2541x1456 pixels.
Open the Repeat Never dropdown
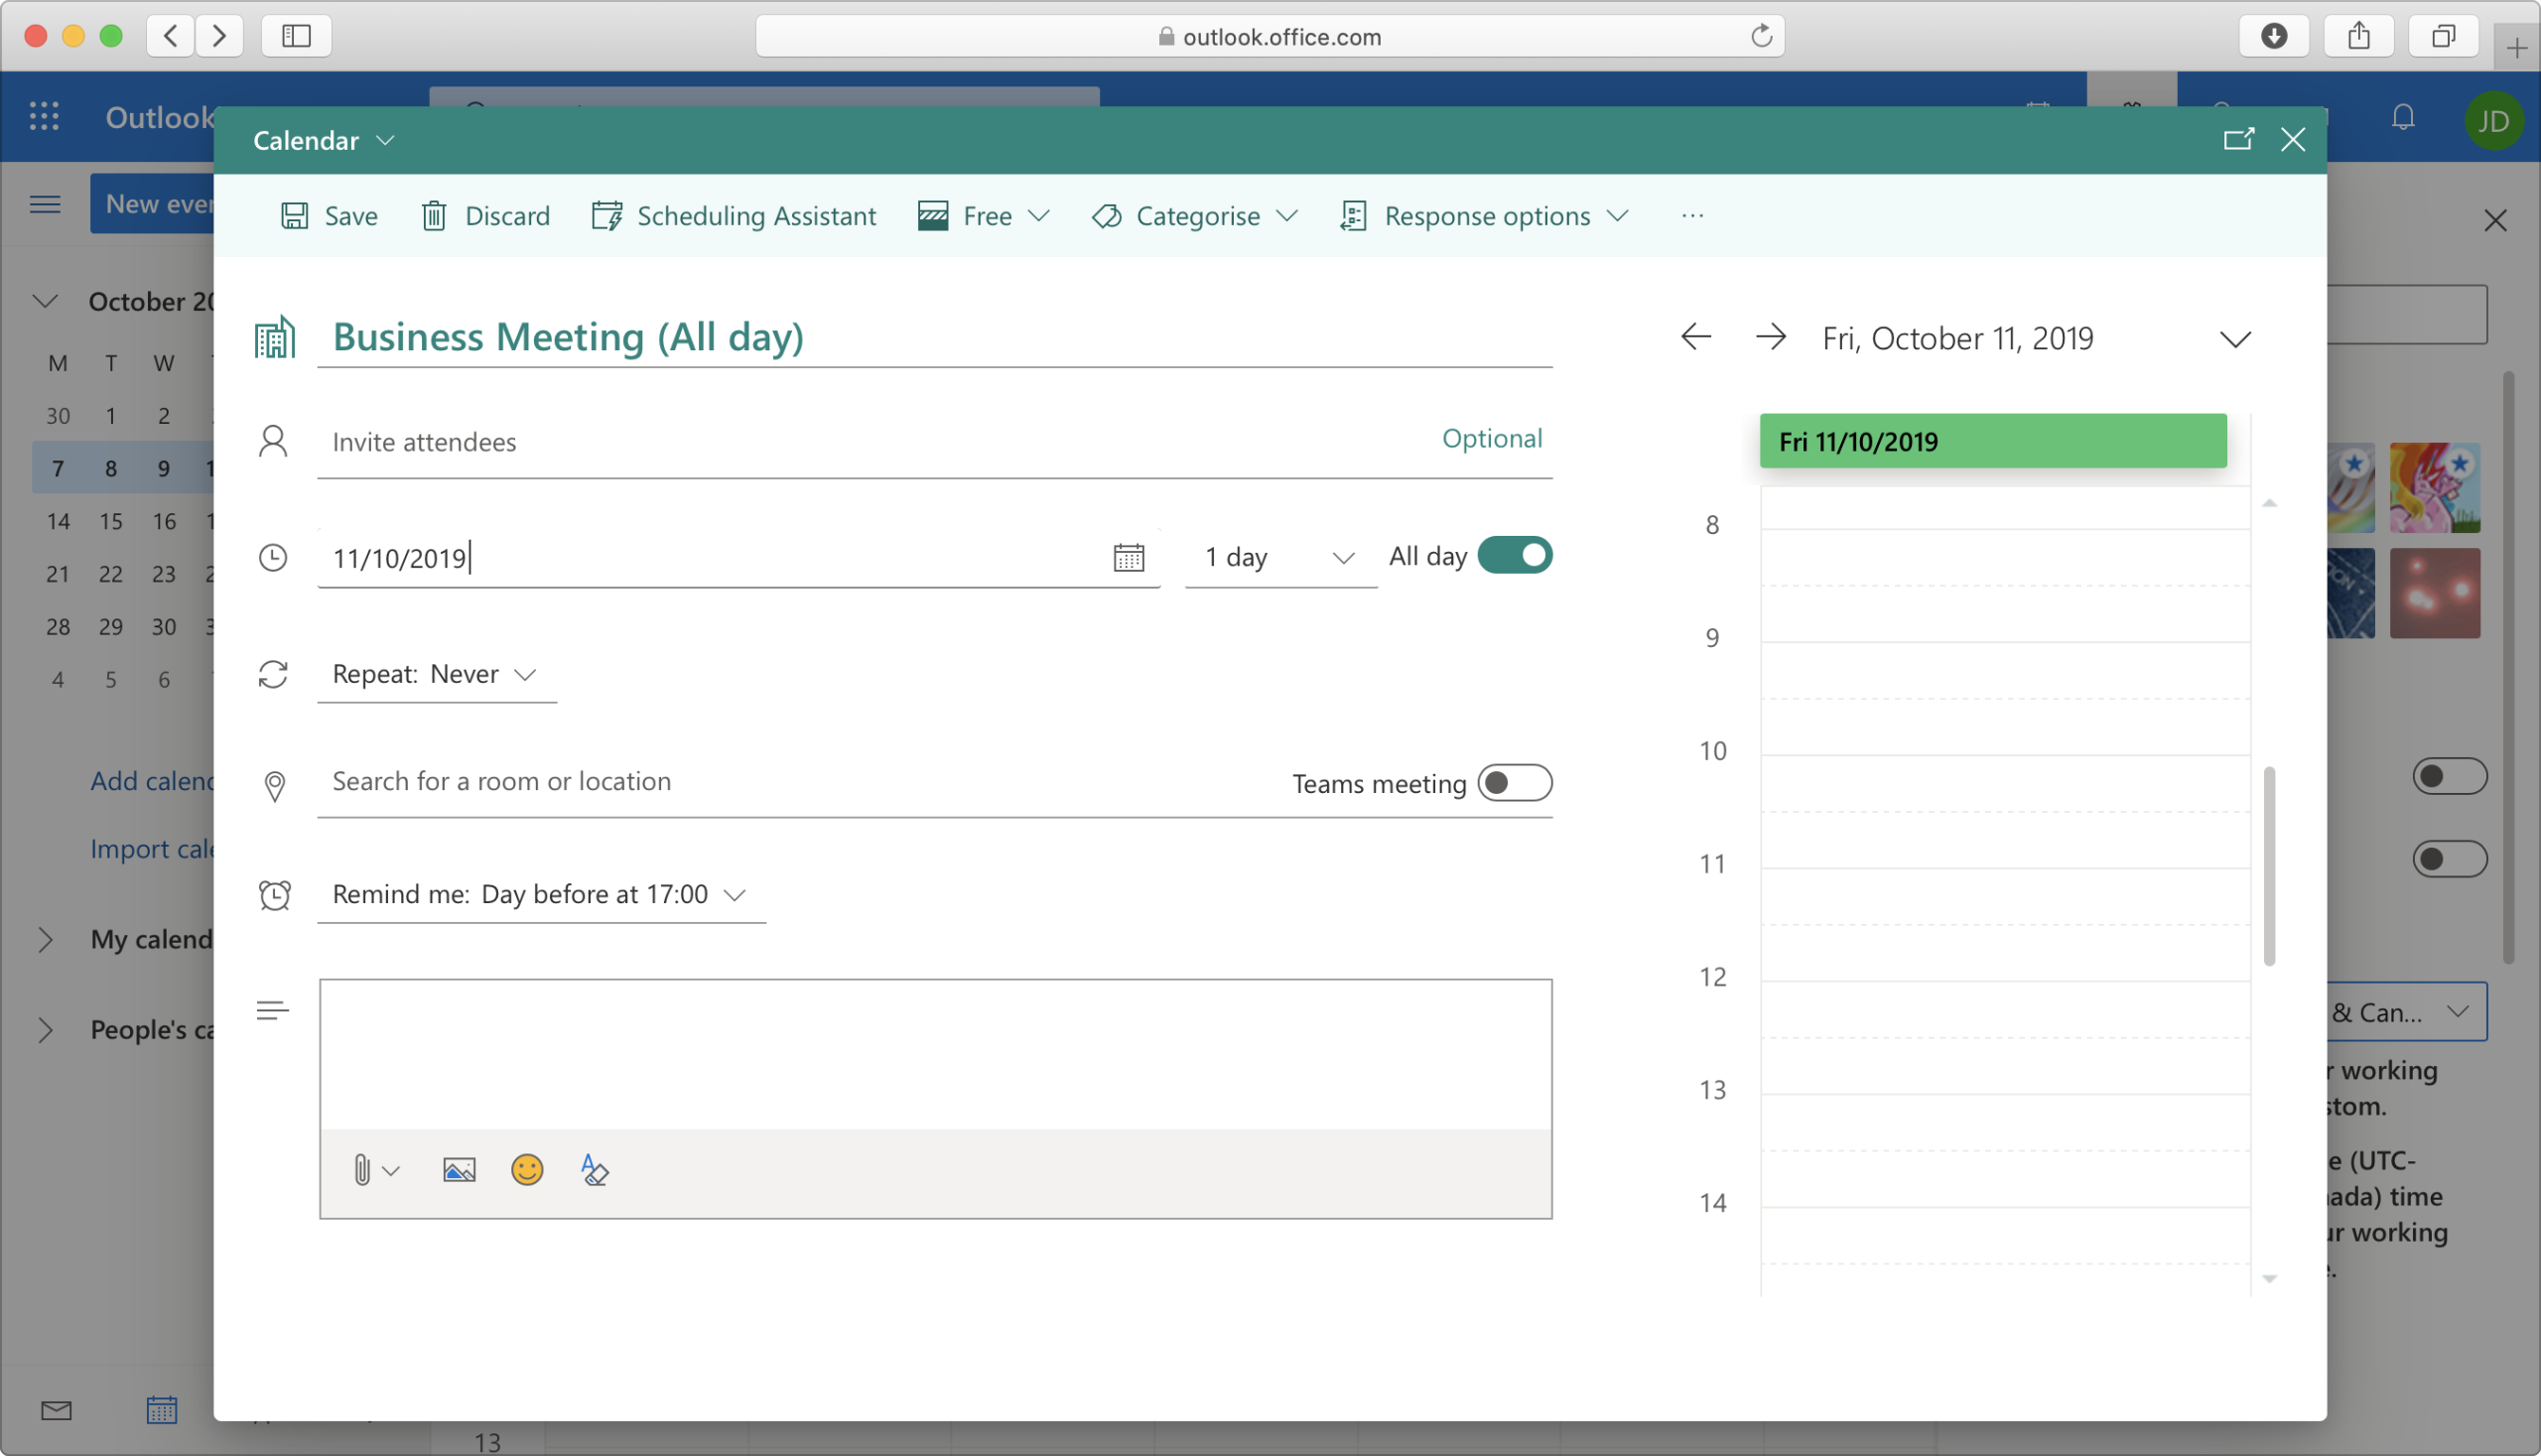436,675
